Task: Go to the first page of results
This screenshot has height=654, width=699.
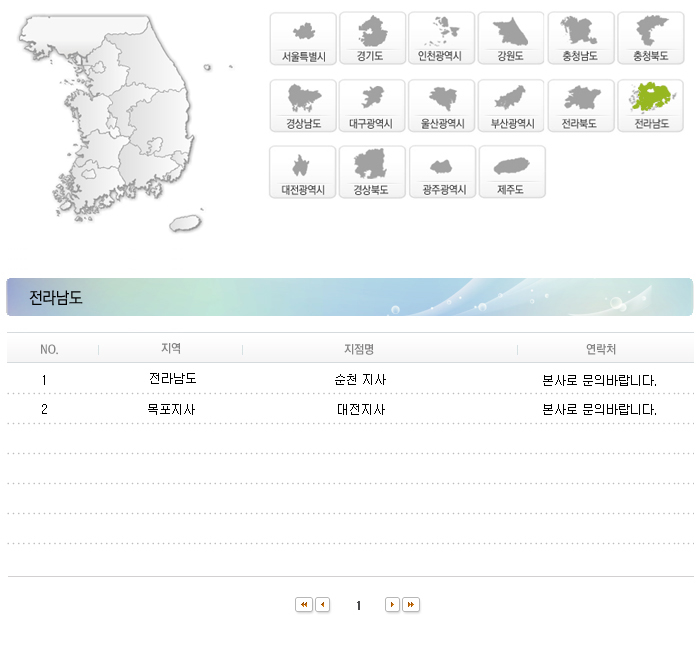Action: click(x=304, y=605)
